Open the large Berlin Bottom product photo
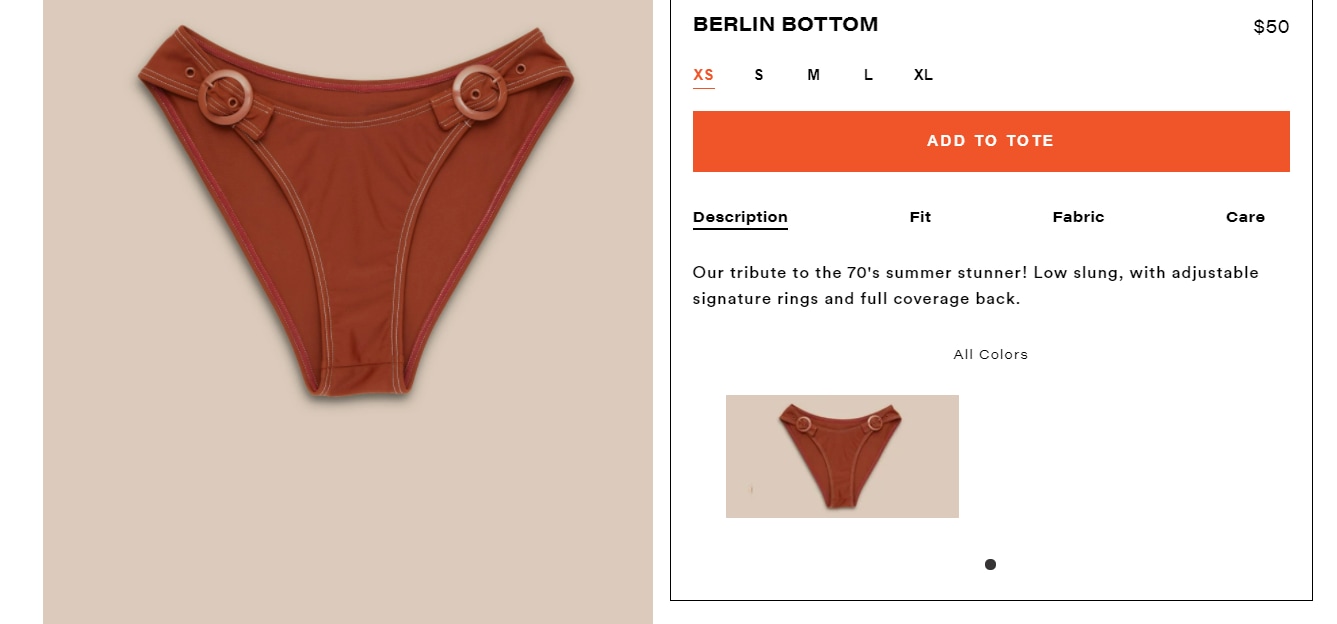Screen dimensions: 1337x624 coord(348,312)
